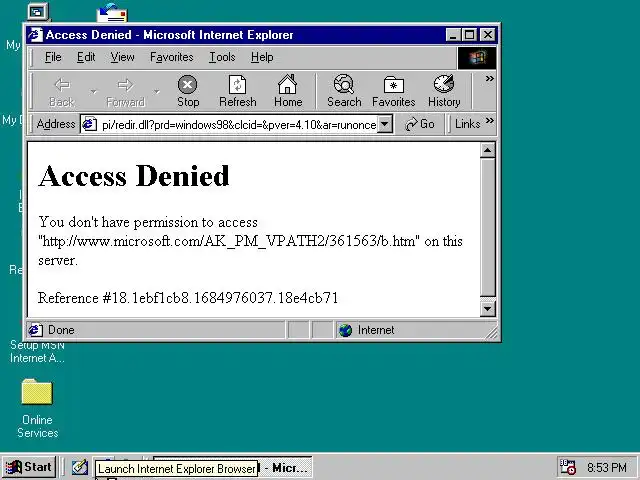Open the Help menu
This screenshot has height=480, width=640.
click(262, 57)
